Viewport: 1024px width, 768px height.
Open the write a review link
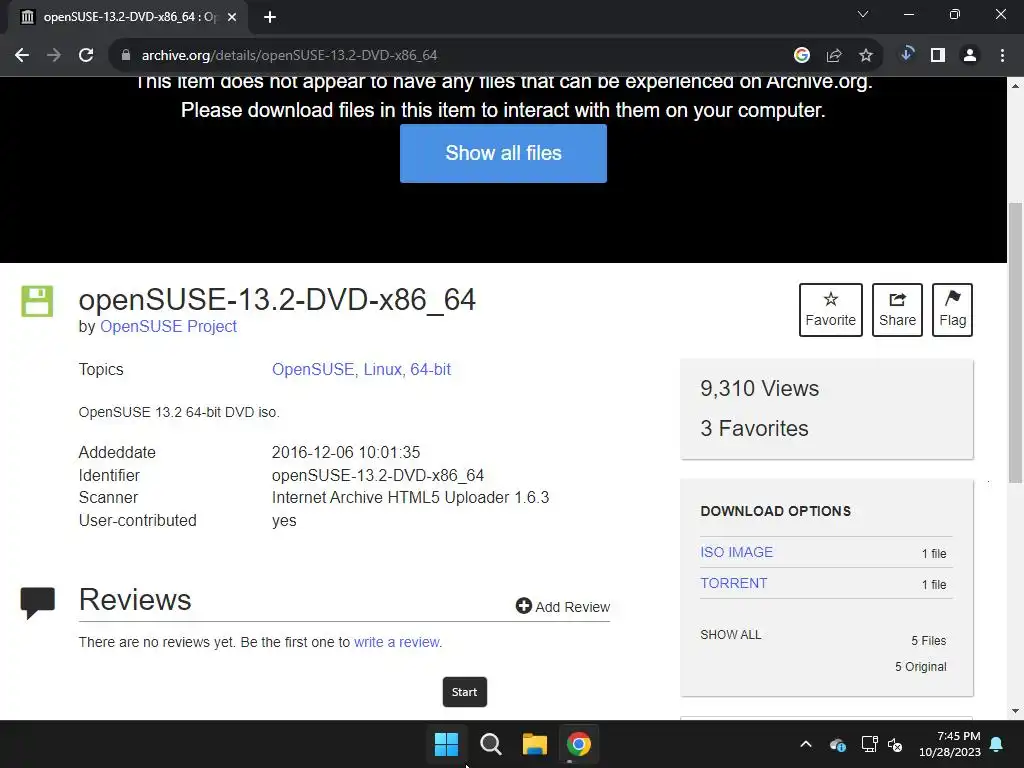[x=398, y=642]
